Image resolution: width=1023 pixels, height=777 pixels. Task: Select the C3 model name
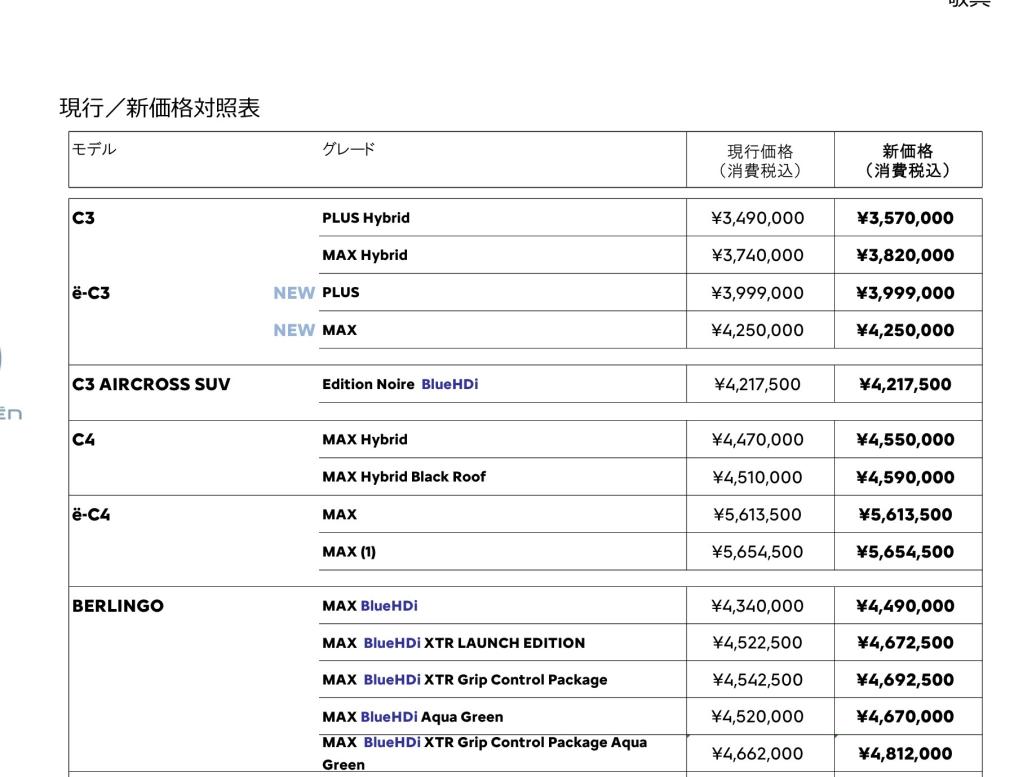tap(84, 218)
